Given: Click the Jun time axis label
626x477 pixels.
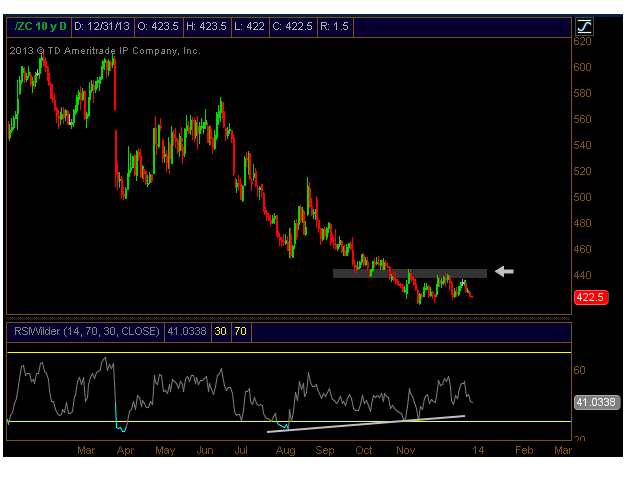Looking at the screenshot, I should [205, 450].
